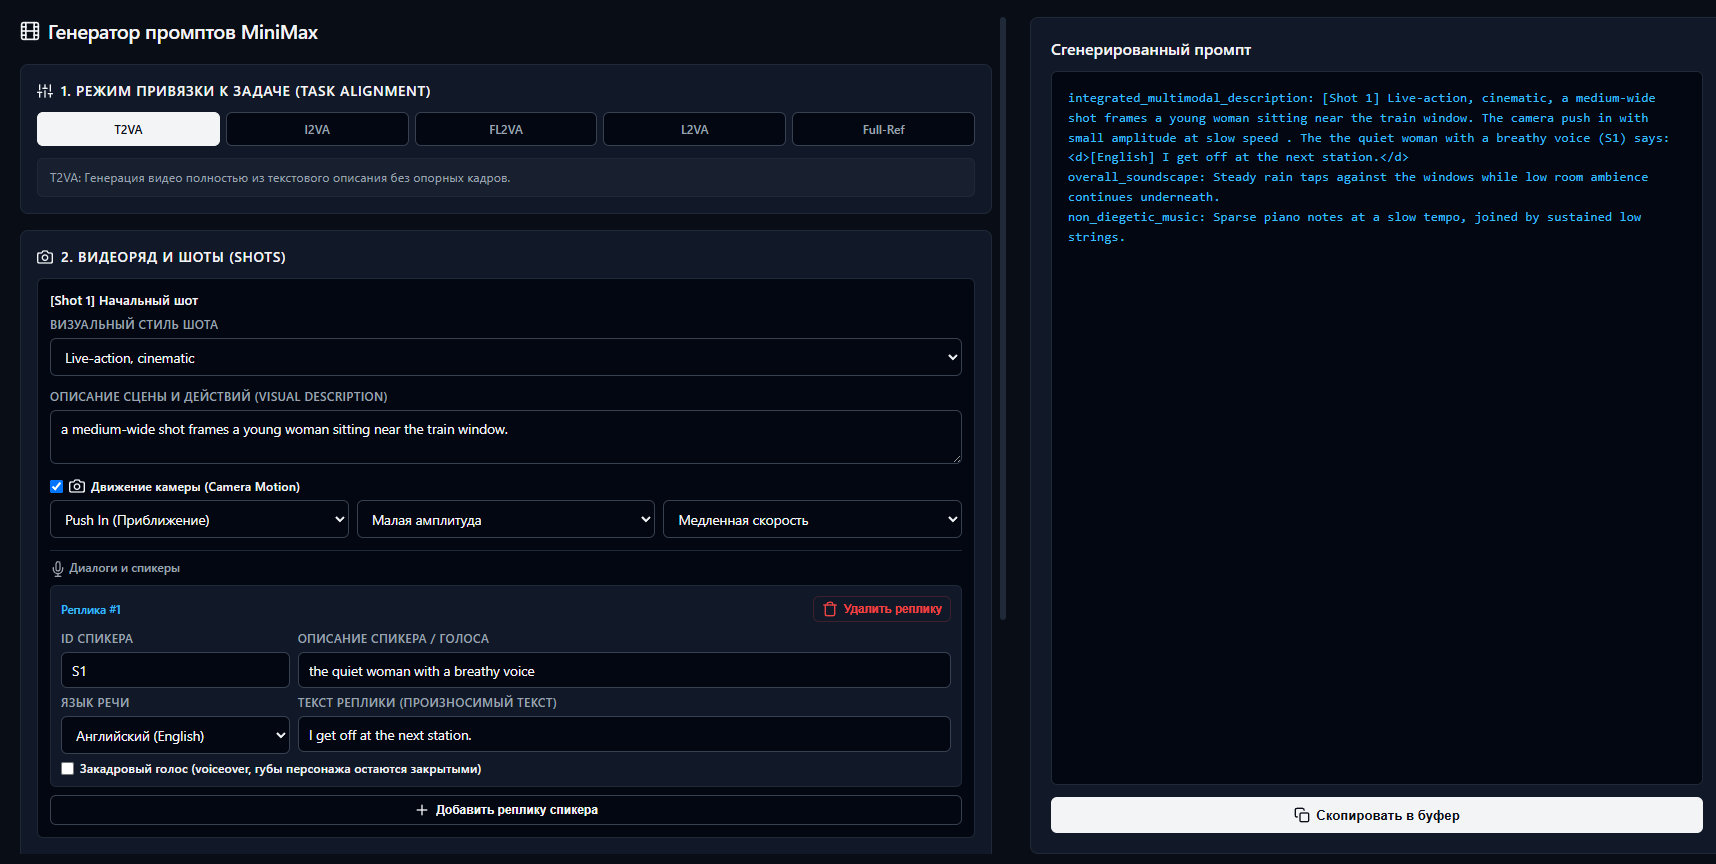Open the Медленная скорость dropdown
1716x864 pixels.
812,519
